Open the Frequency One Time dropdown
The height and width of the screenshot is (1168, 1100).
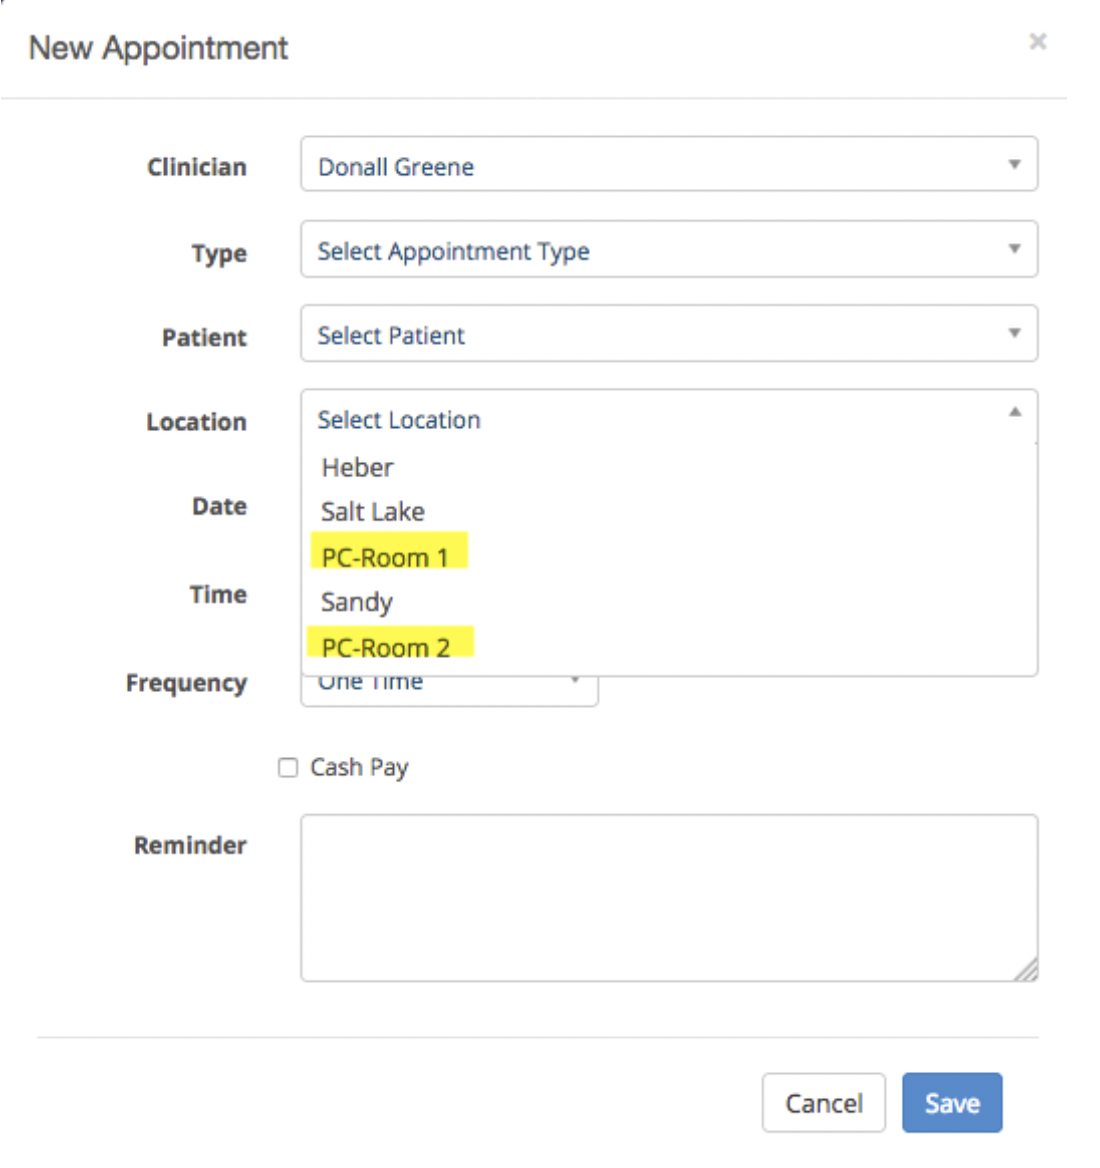[x=449, y=691]
